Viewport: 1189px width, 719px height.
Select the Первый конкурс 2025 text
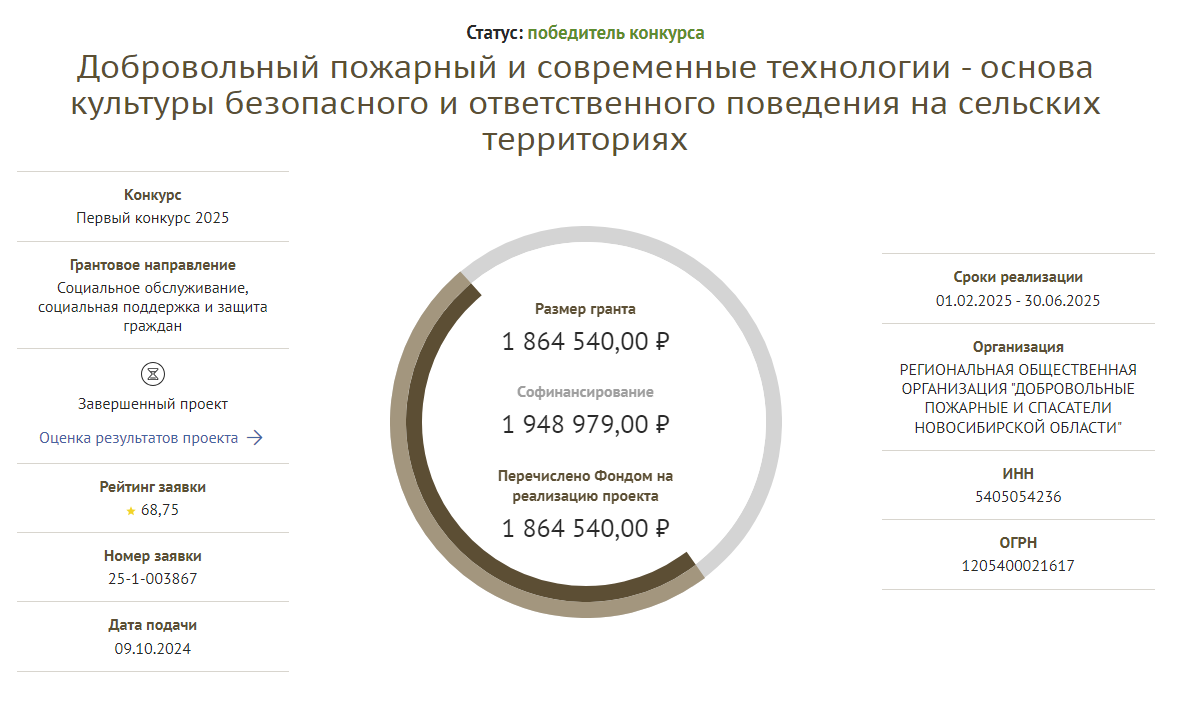point(152,218)
